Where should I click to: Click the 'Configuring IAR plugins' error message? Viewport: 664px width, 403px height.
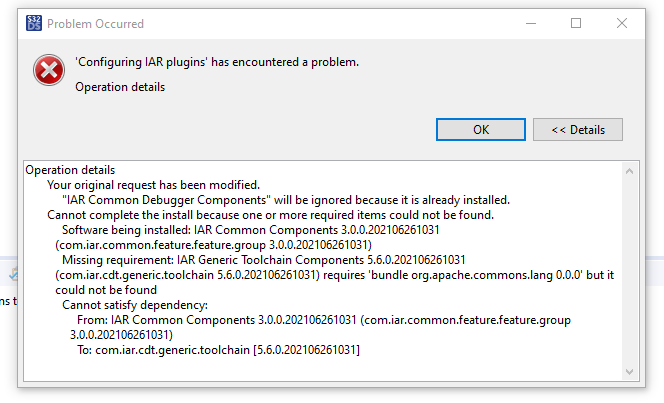point(217,63)
